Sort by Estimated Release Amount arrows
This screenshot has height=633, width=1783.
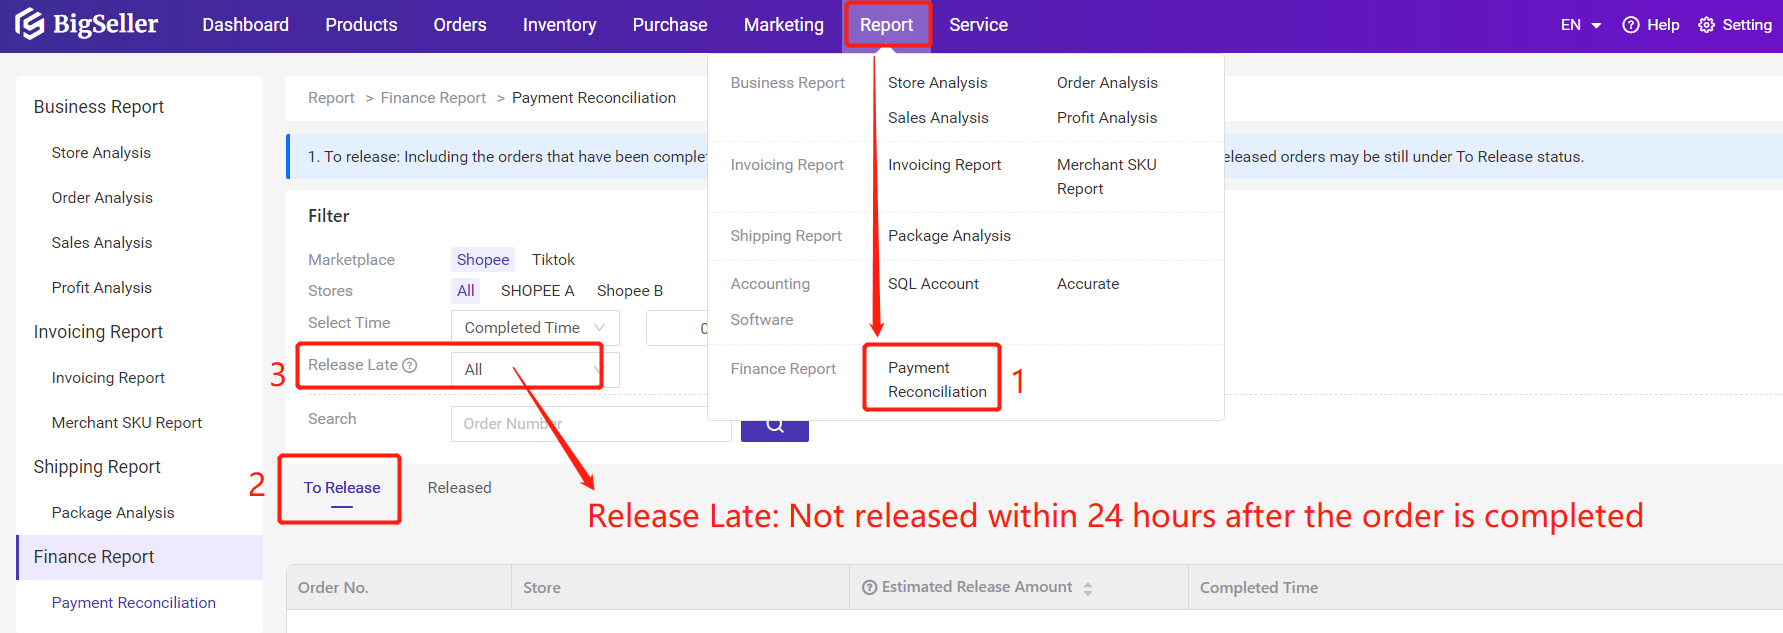pyautogui.click(x=1087, y=589)
